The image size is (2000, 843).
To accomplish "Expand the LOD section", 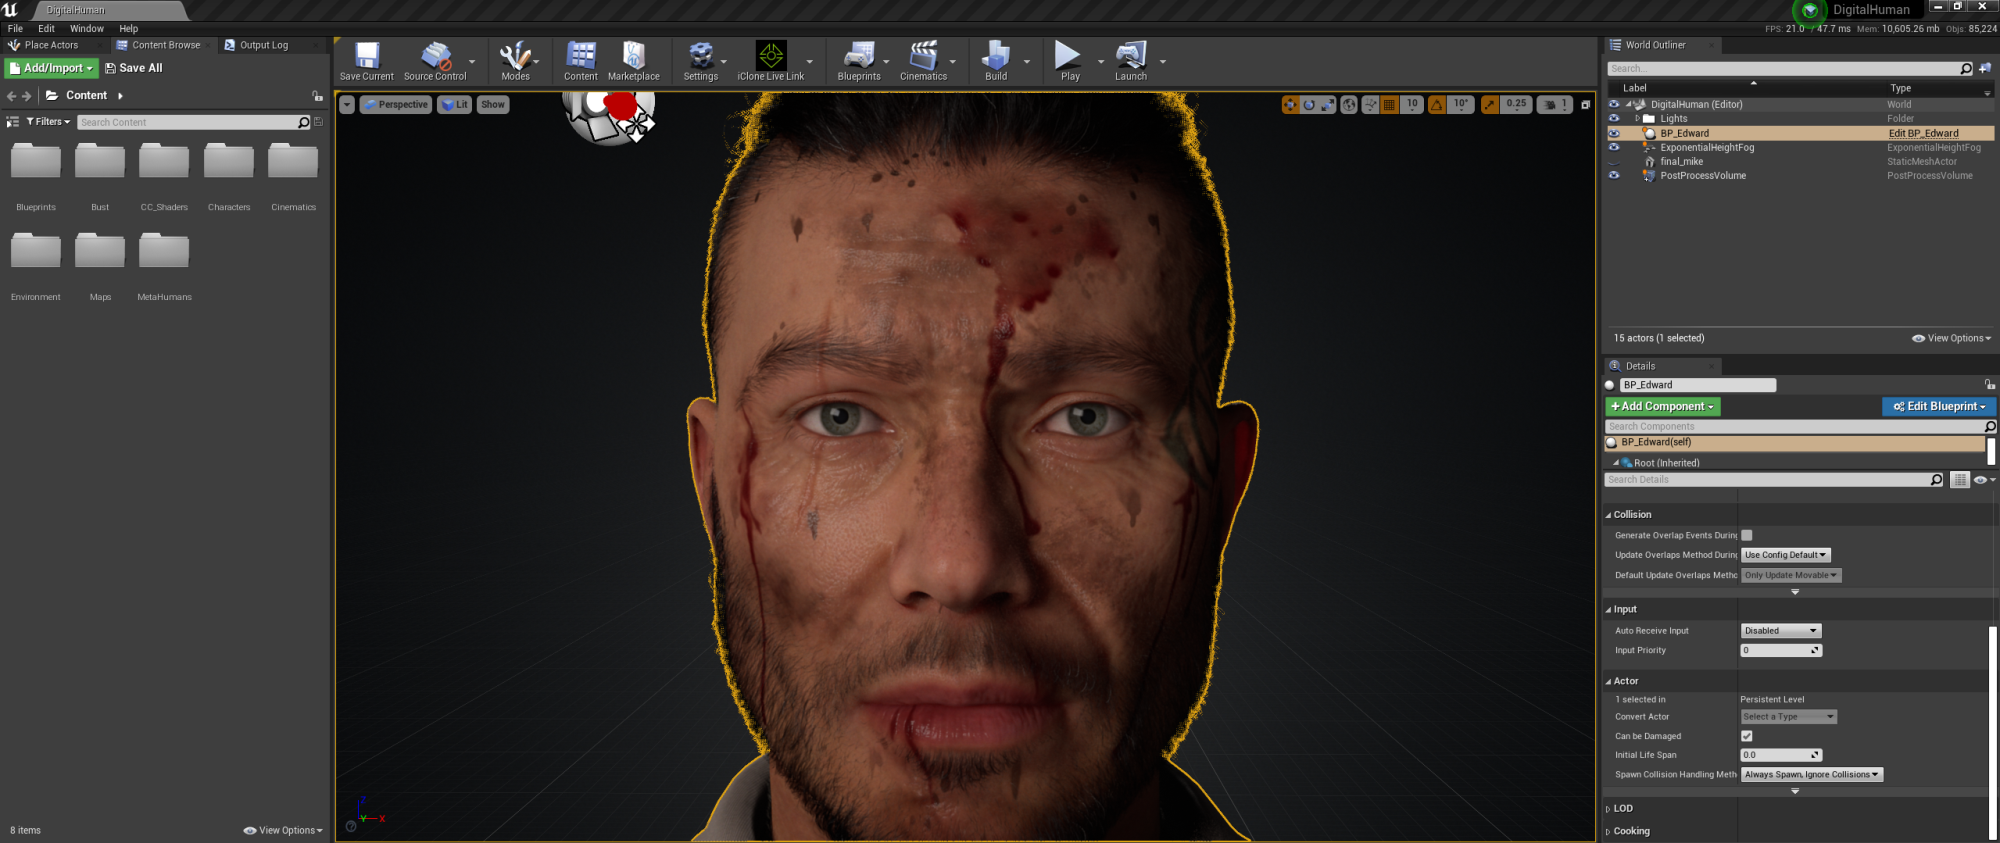I will coord(1608,809).
